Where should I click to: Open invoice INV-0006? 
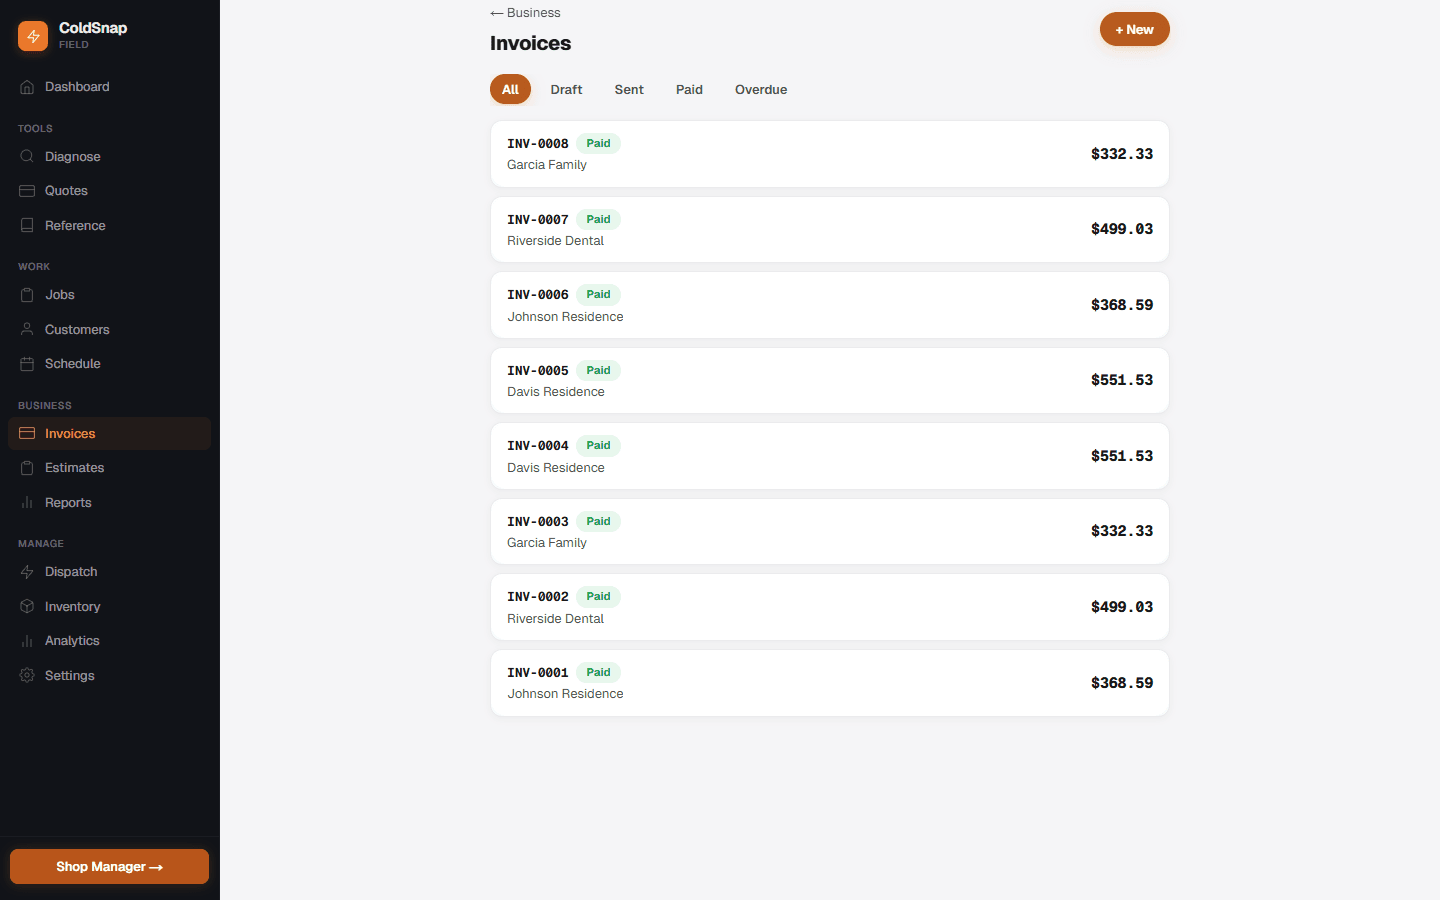(x=830, y=305)
